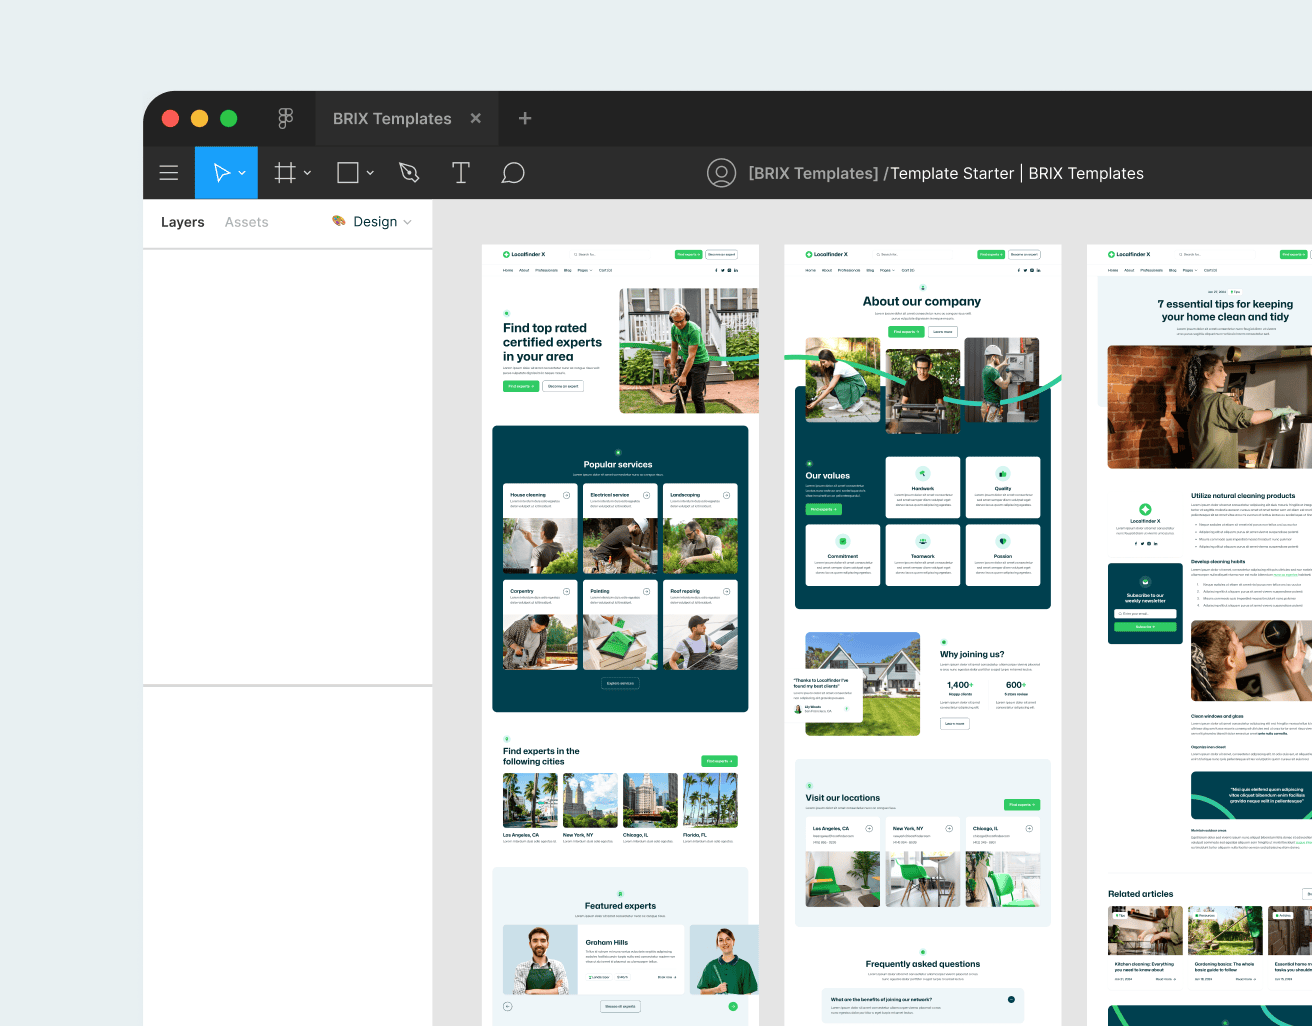Viewport: 1312px width, 1026px height.
Task: Click Find experts button under hero heading
Action: [x=521, y=386]
